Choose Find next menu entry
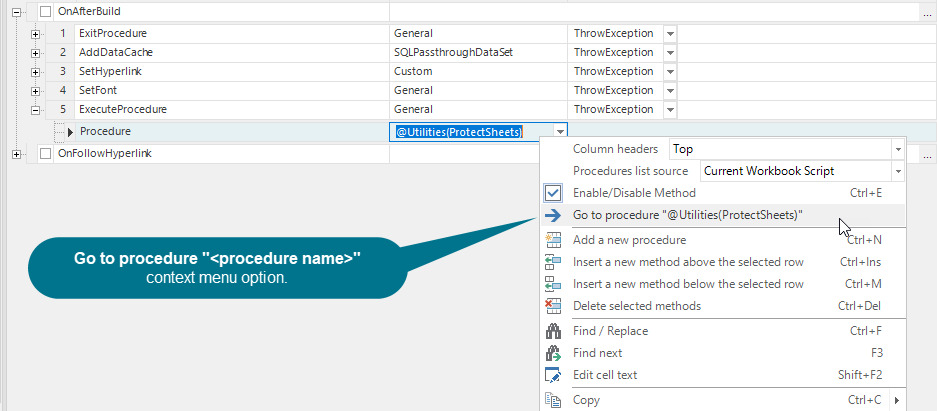 coord(723,353)
